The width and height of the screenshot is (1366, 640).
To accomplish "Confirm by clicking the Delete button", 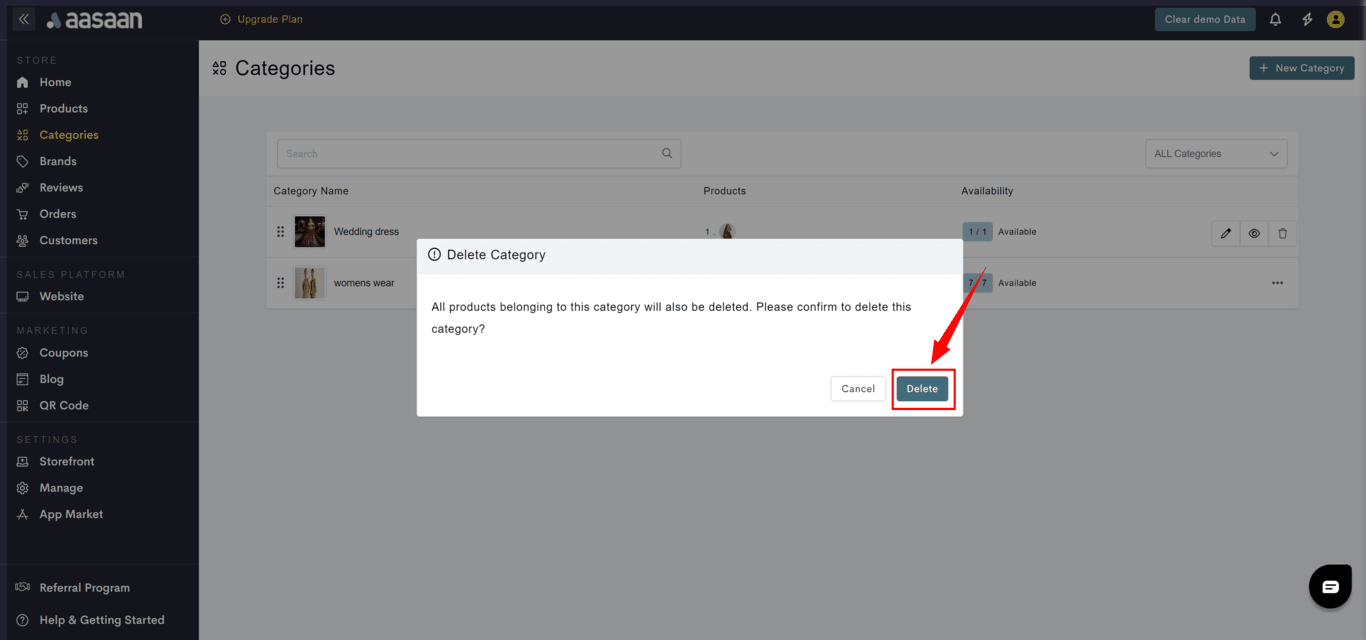I will 921,389.
